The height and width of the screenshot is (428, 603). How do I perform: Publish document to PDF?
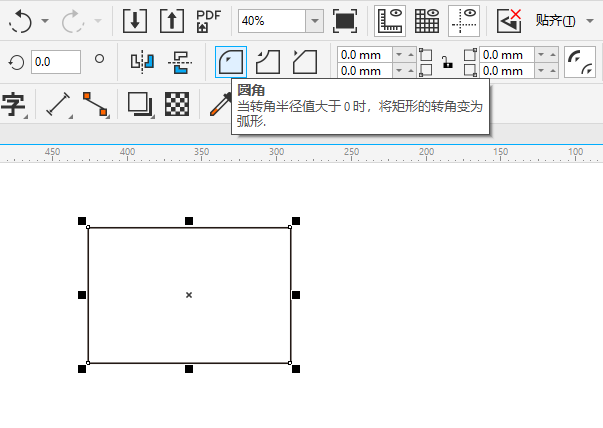coord(209,20)
